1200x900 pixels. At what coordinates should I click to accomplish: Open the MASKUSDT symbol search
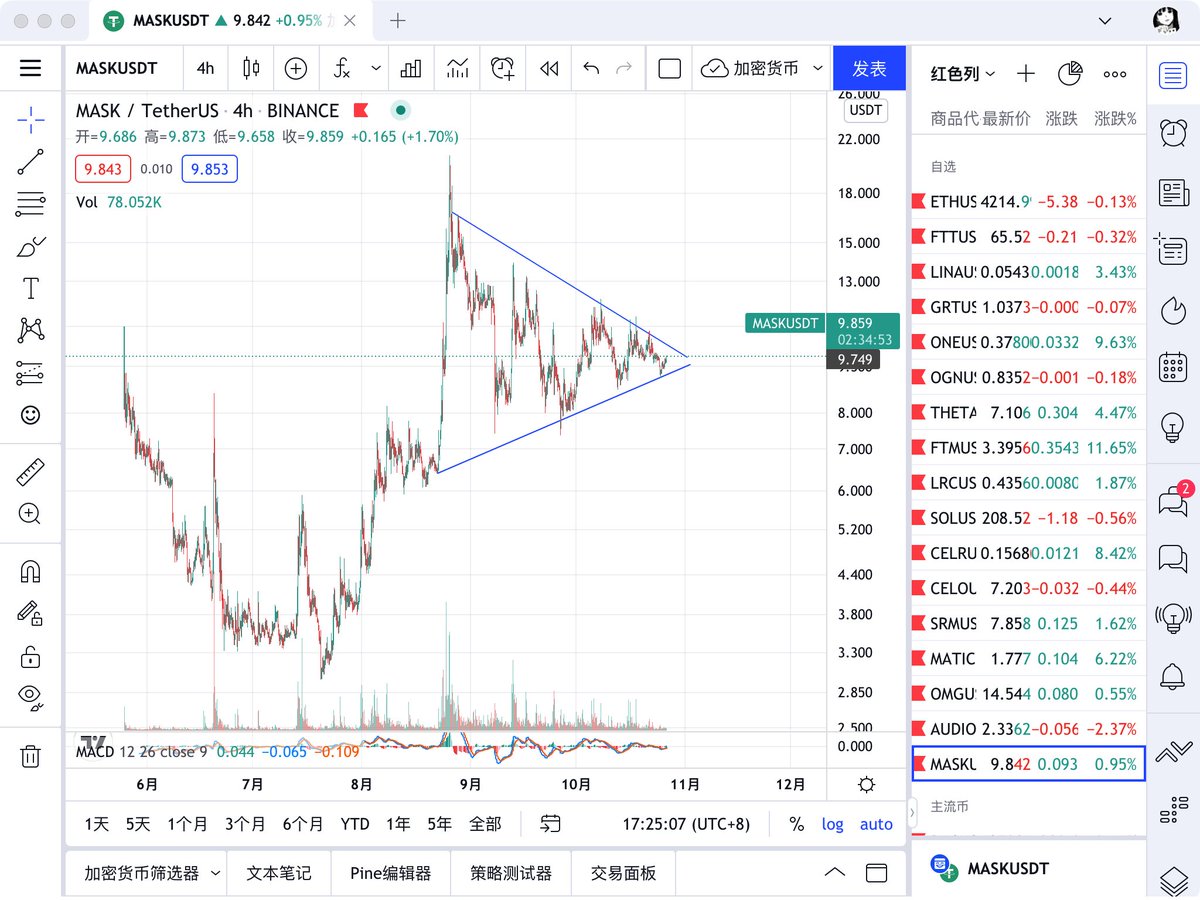[x=117, y=68]
